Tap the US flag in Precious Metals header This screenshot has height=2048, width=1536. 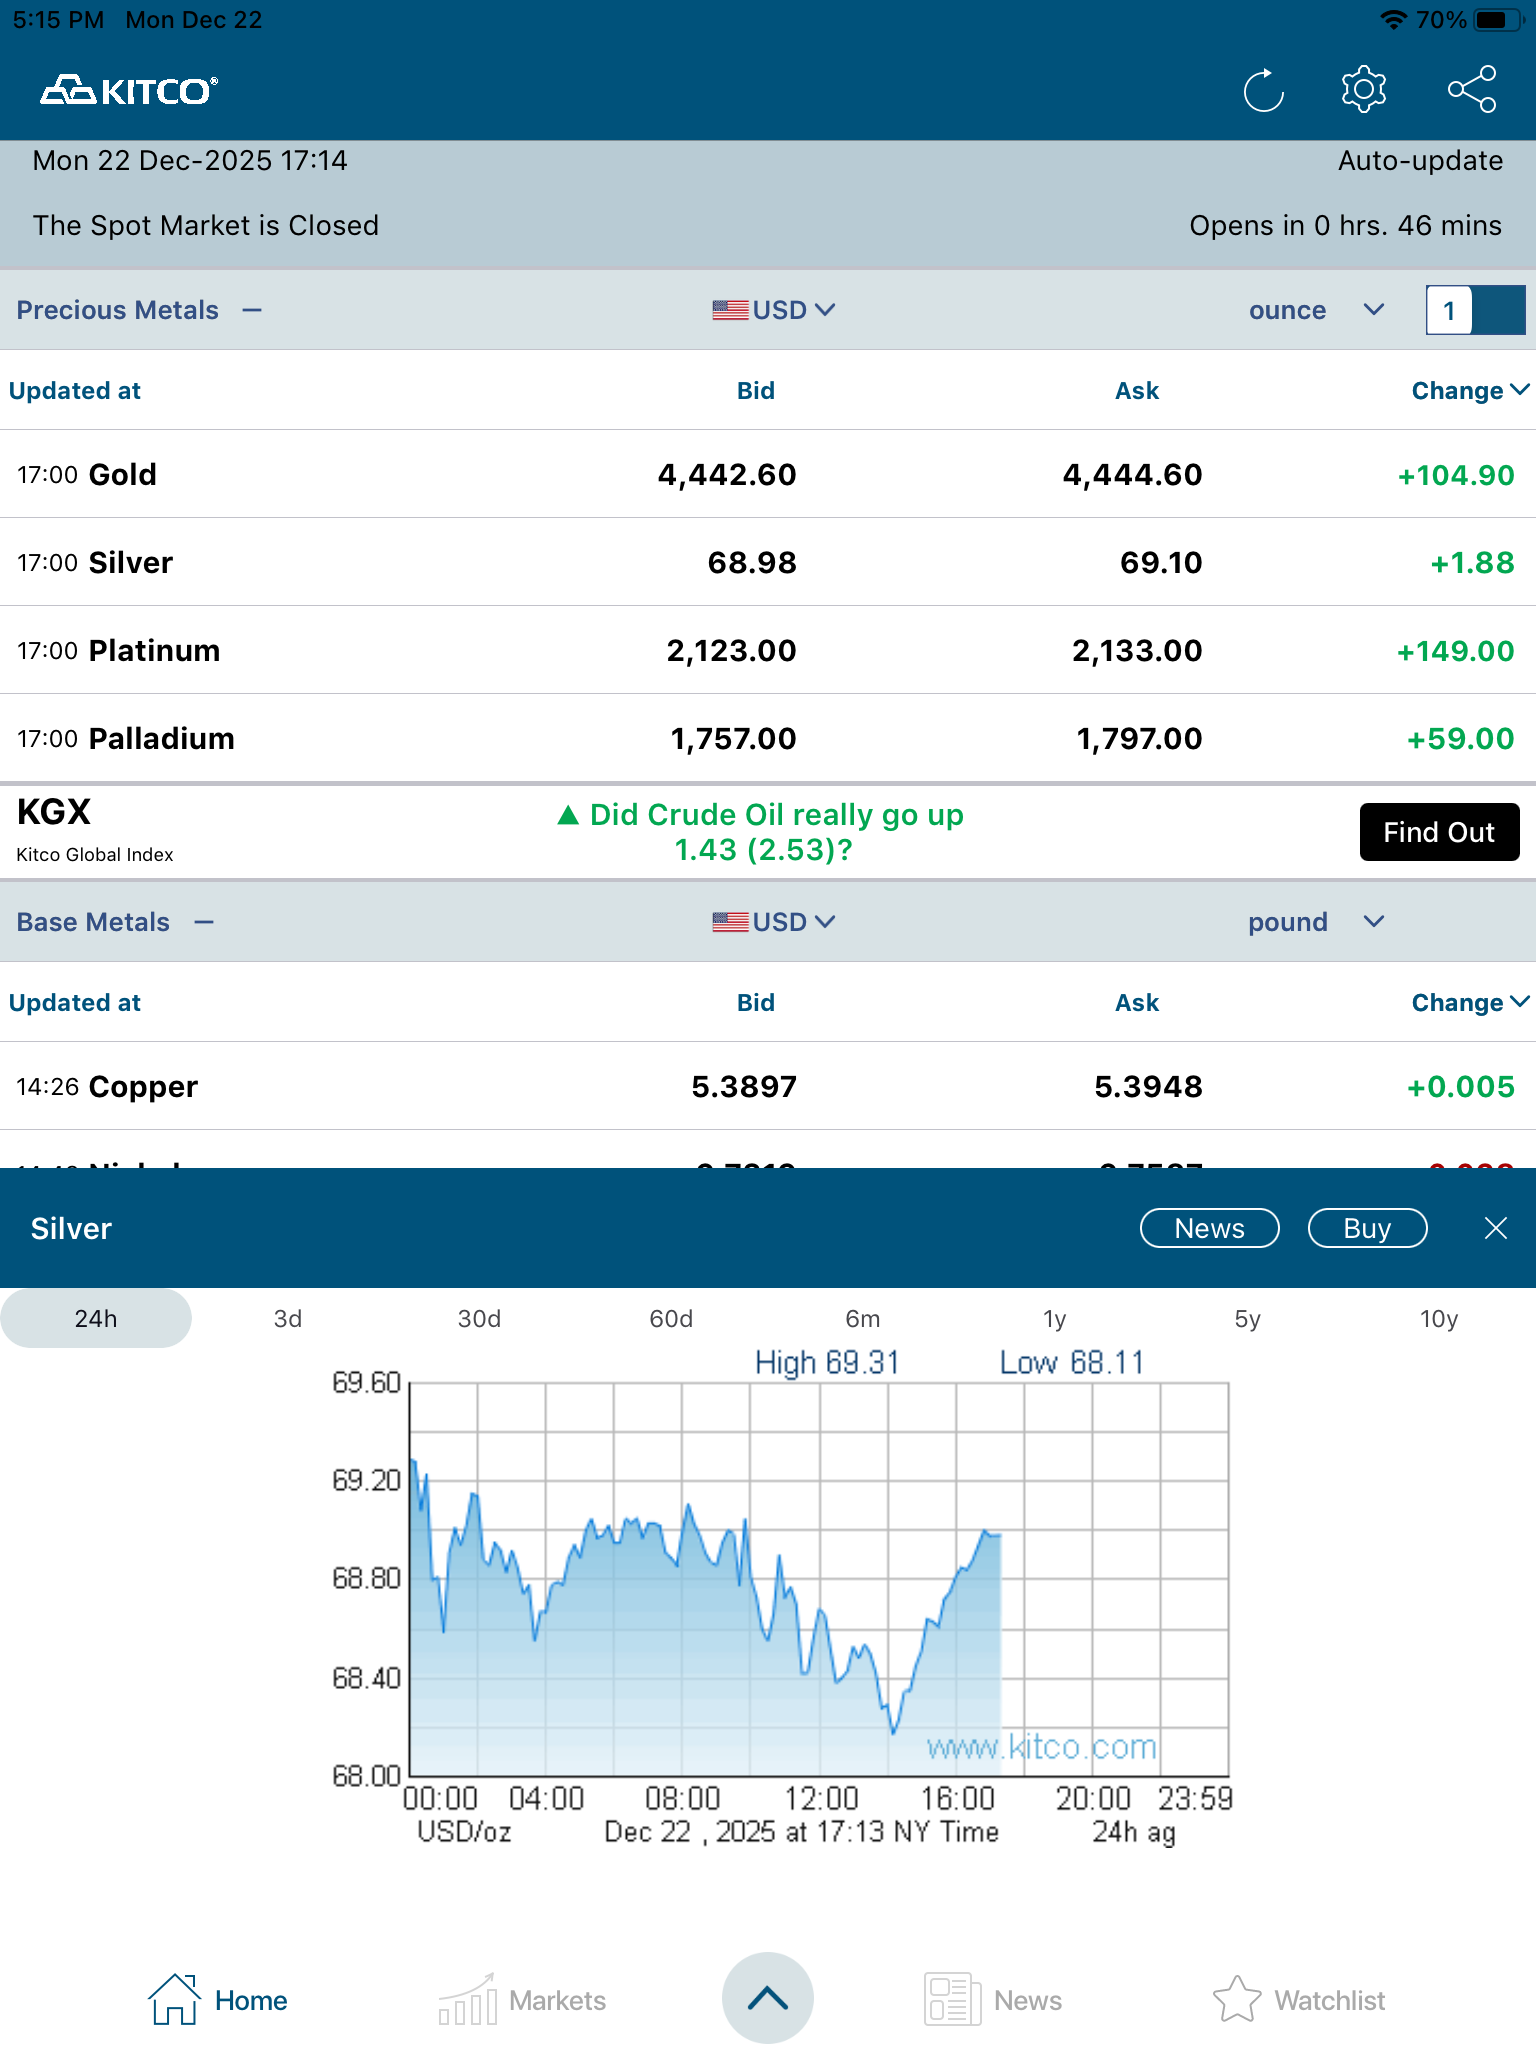tap(730, 310)
